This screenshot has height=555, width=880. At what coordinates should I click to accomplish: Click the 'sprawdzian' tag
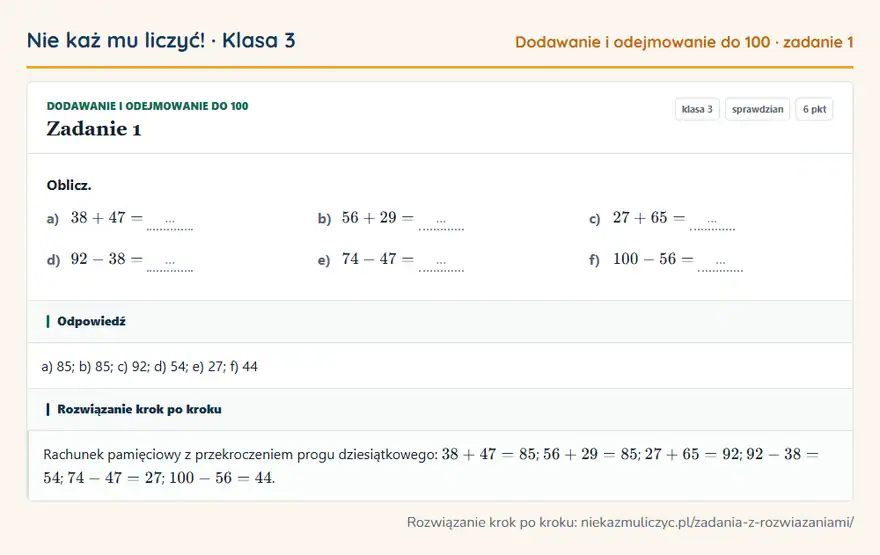(757, 109)
